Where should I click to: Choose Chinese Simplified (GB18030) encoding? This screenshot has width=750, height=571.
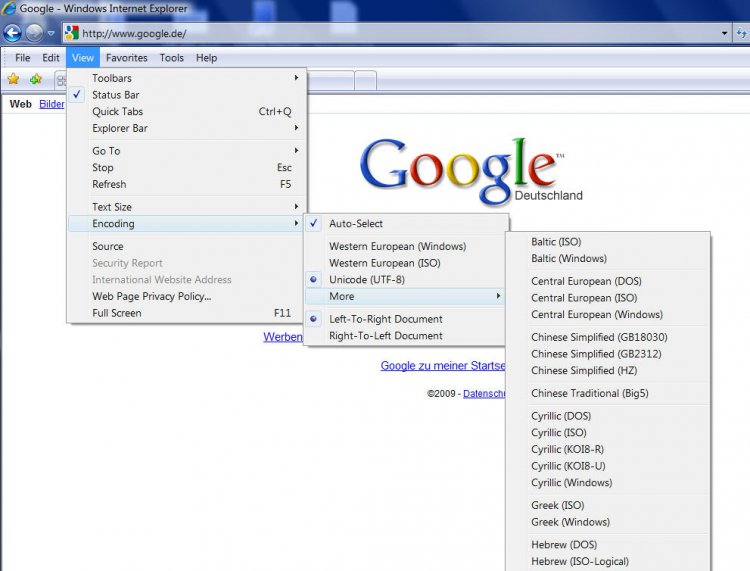608,337
